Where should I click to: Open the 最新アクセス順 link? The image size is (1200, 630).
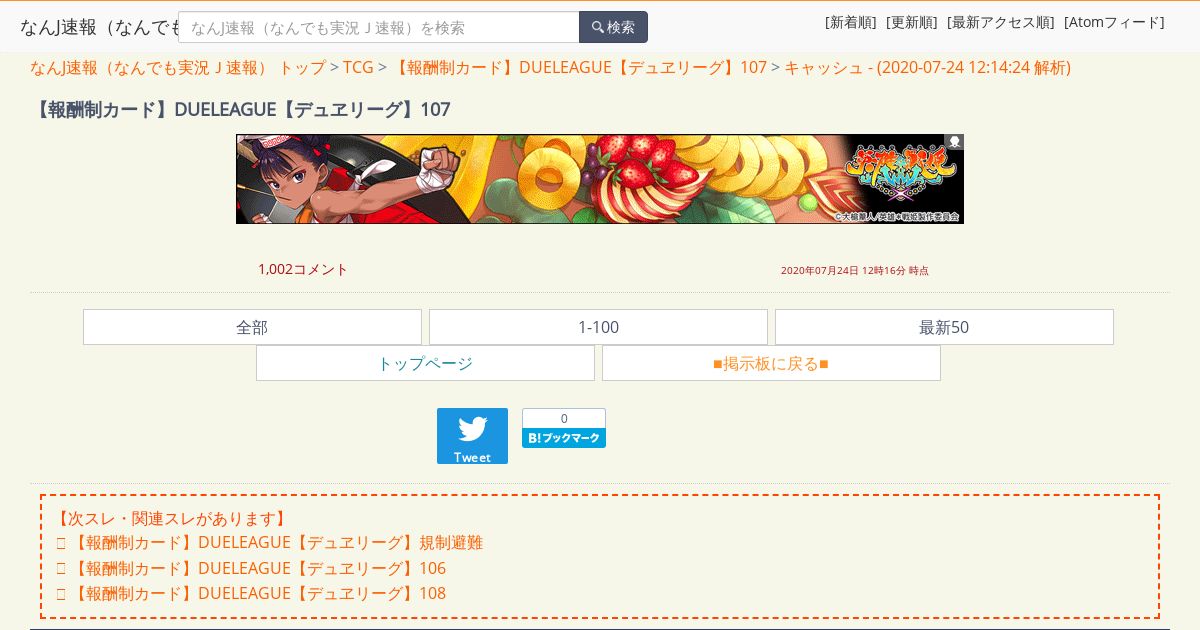pyautogui.click(x=1001, y=22)
